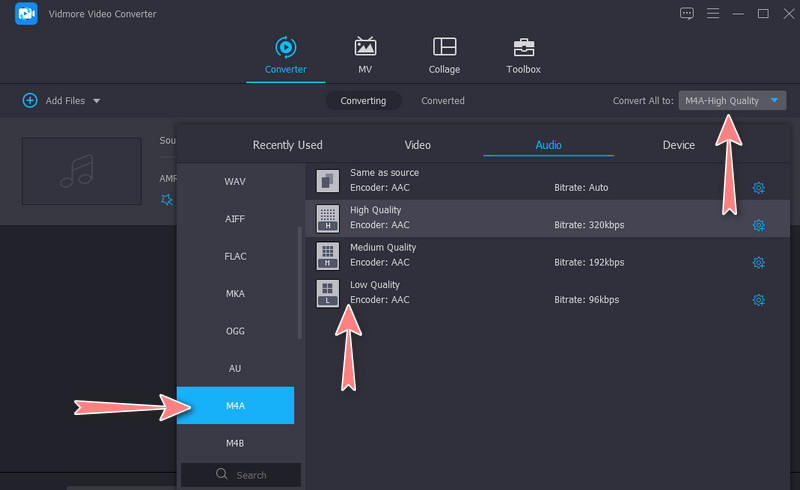Open the Recently Used tab

tap(287, 145)
